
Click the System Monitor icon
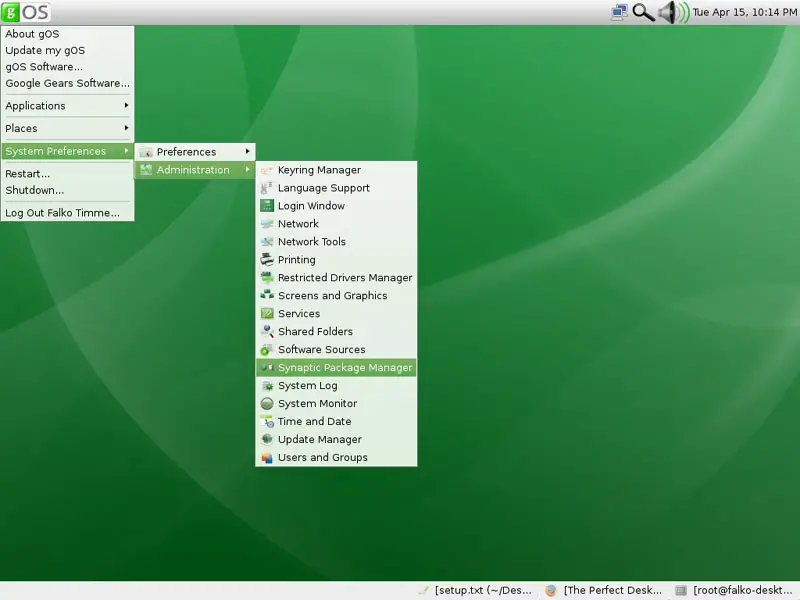tap(267, 403)
